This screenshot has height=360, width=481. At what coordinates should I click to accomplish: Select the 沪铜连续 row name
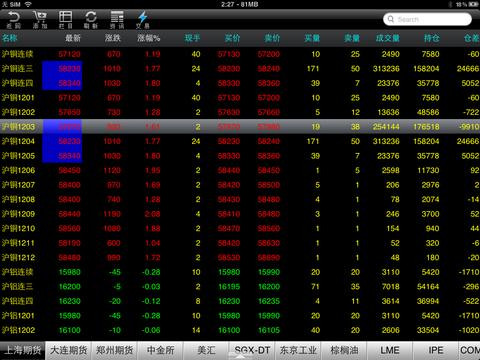[x=17, y=54]
